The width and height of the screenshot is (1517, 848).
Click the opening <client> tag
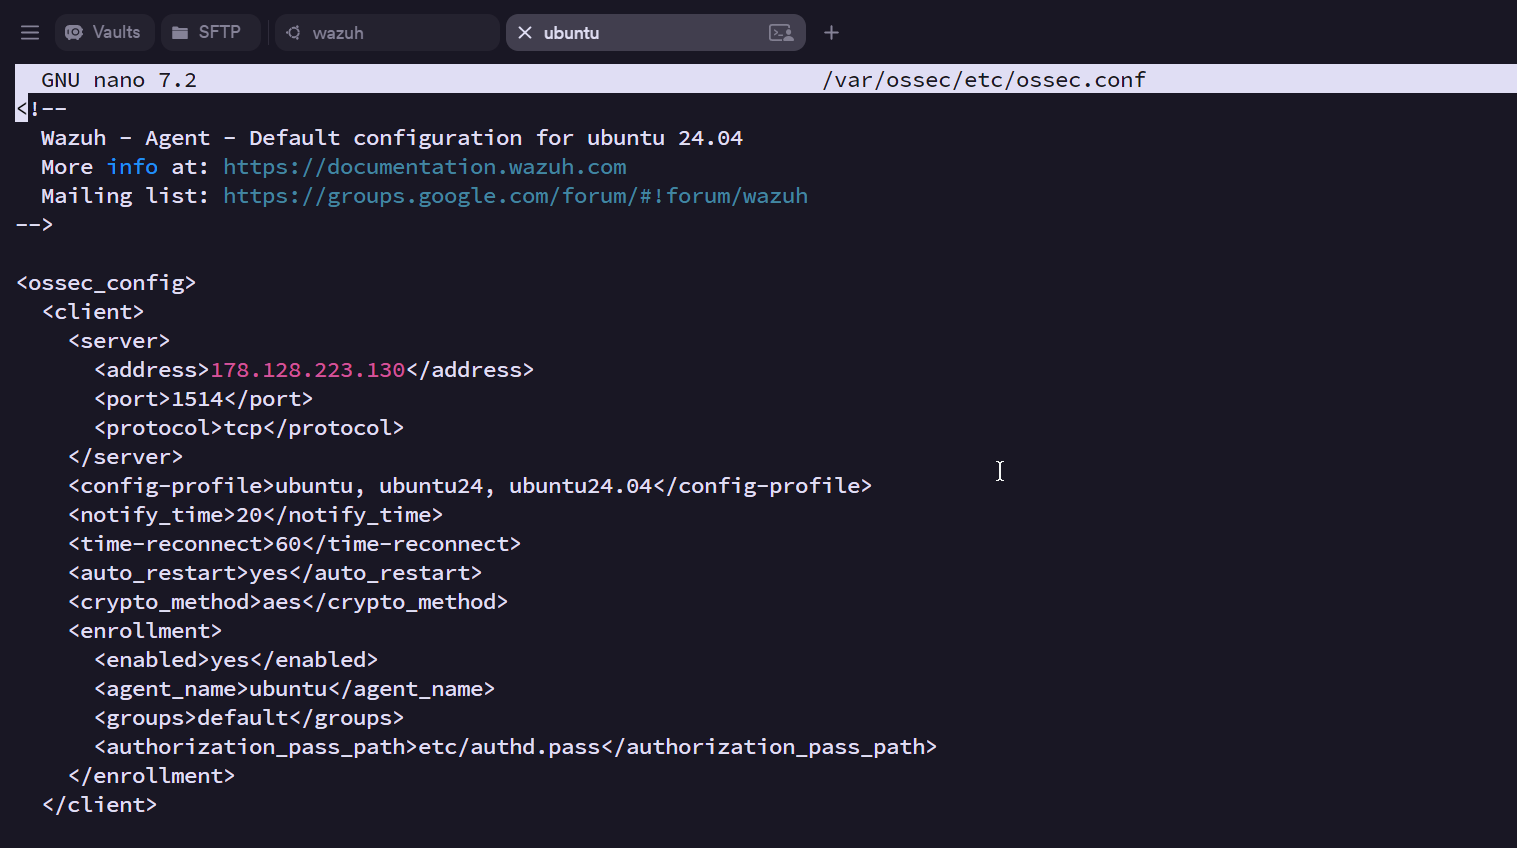93,312
